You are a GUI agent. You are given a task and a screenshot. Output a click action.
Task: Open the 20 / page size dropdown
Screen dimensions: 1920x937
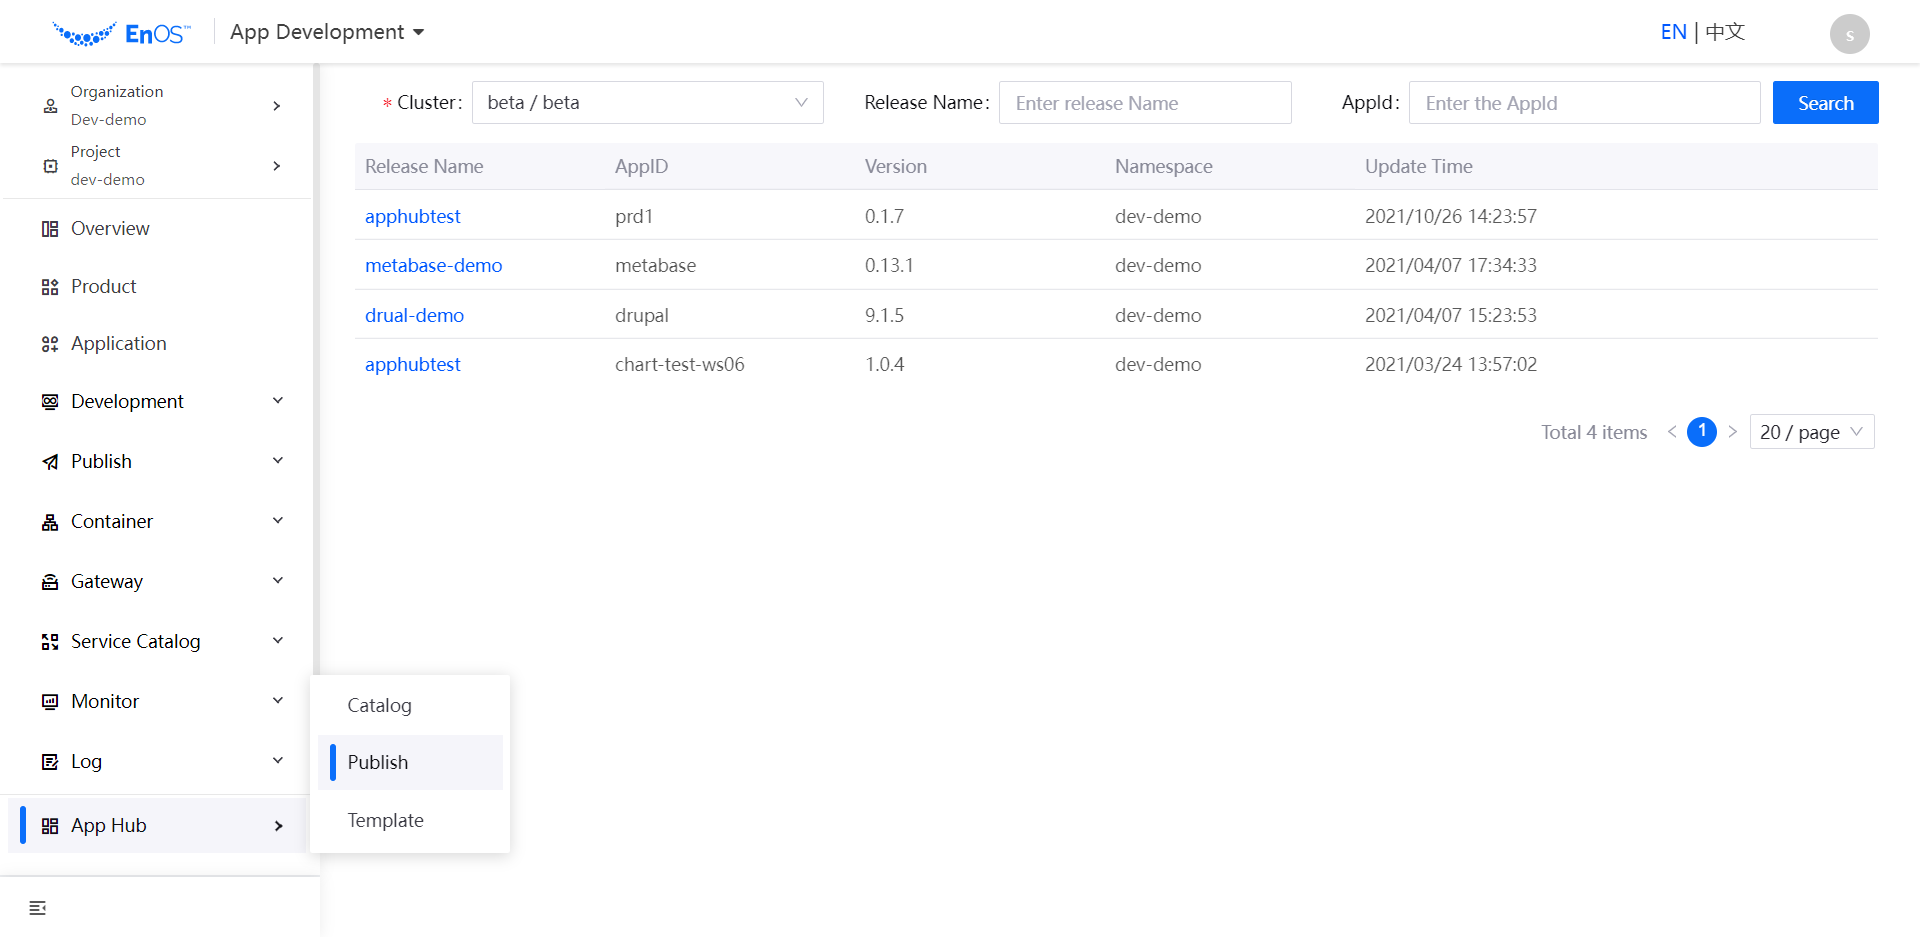pos(1811,432)
